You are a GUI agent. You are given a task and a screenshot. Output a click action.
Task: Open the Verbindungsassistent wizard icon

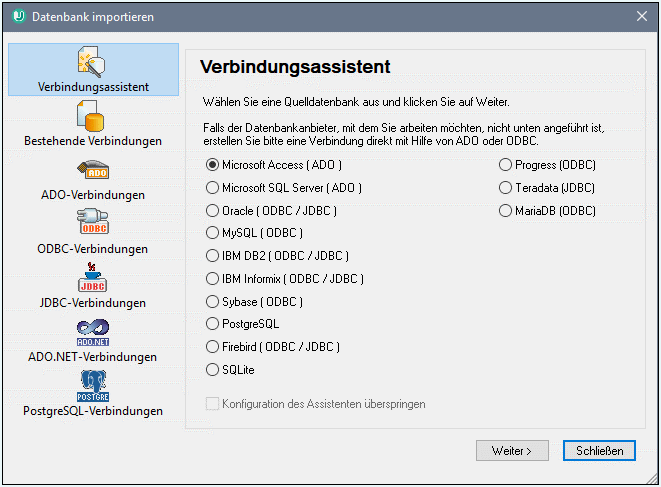93,62
